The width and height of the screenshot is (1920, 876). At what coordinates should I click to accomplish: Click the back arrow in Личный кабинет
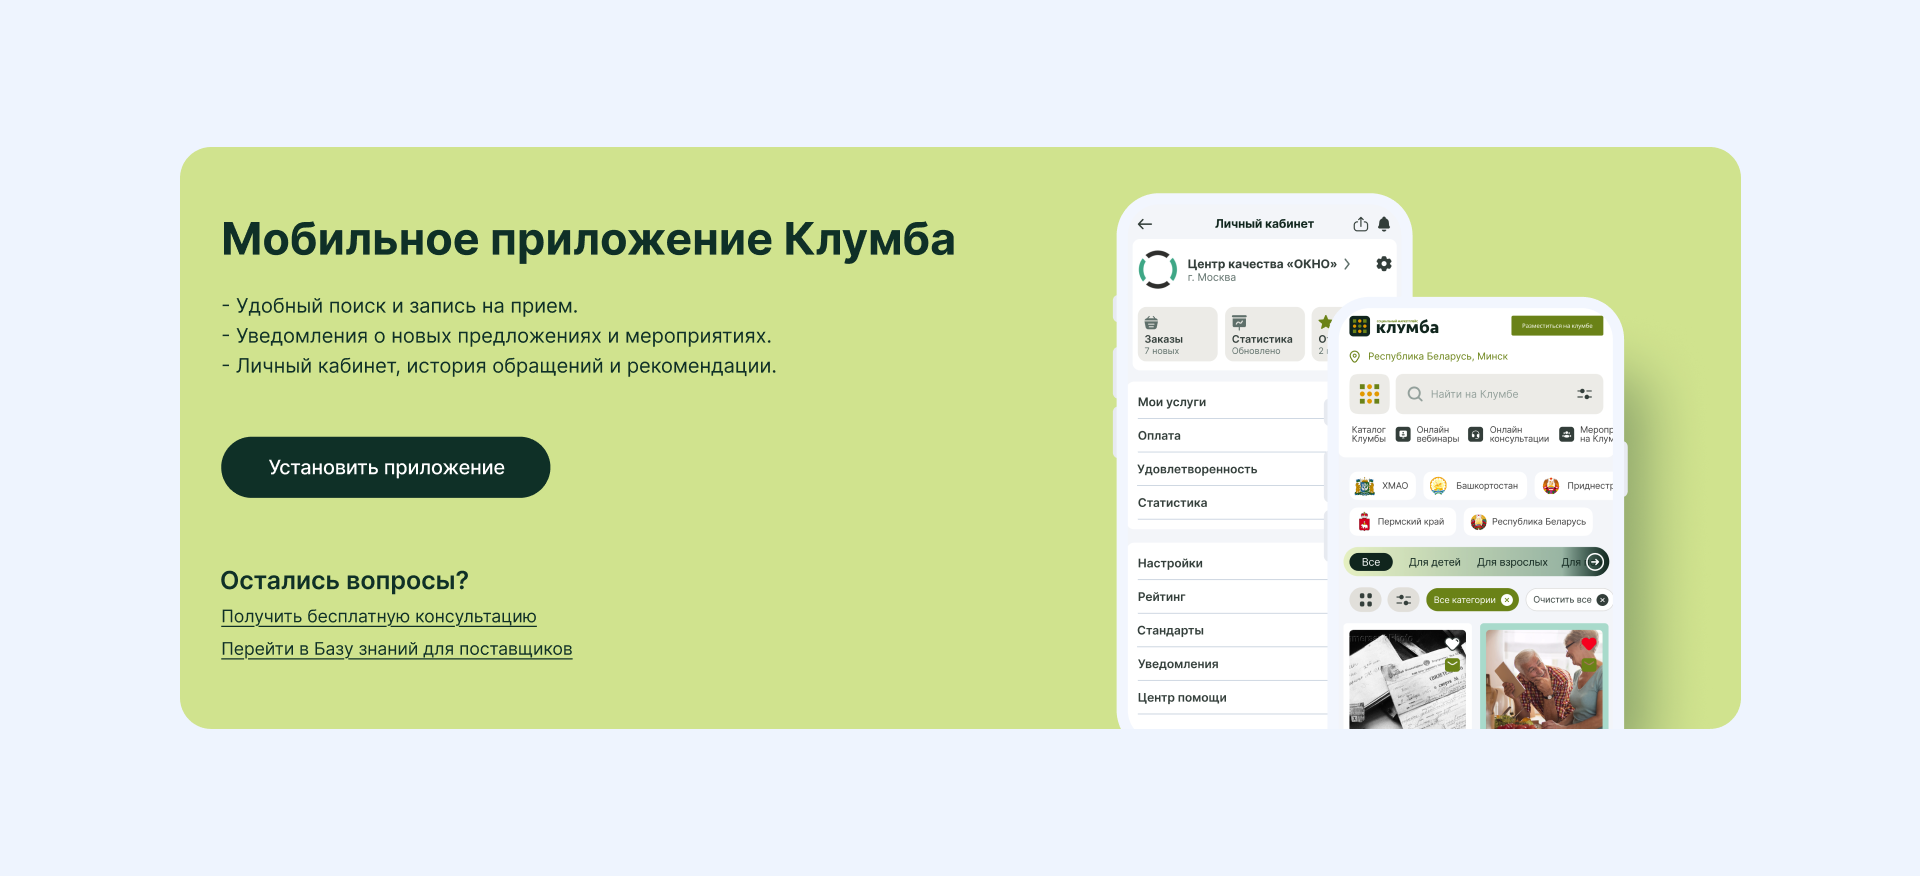pyautogui.click(x=1145, y=224)
